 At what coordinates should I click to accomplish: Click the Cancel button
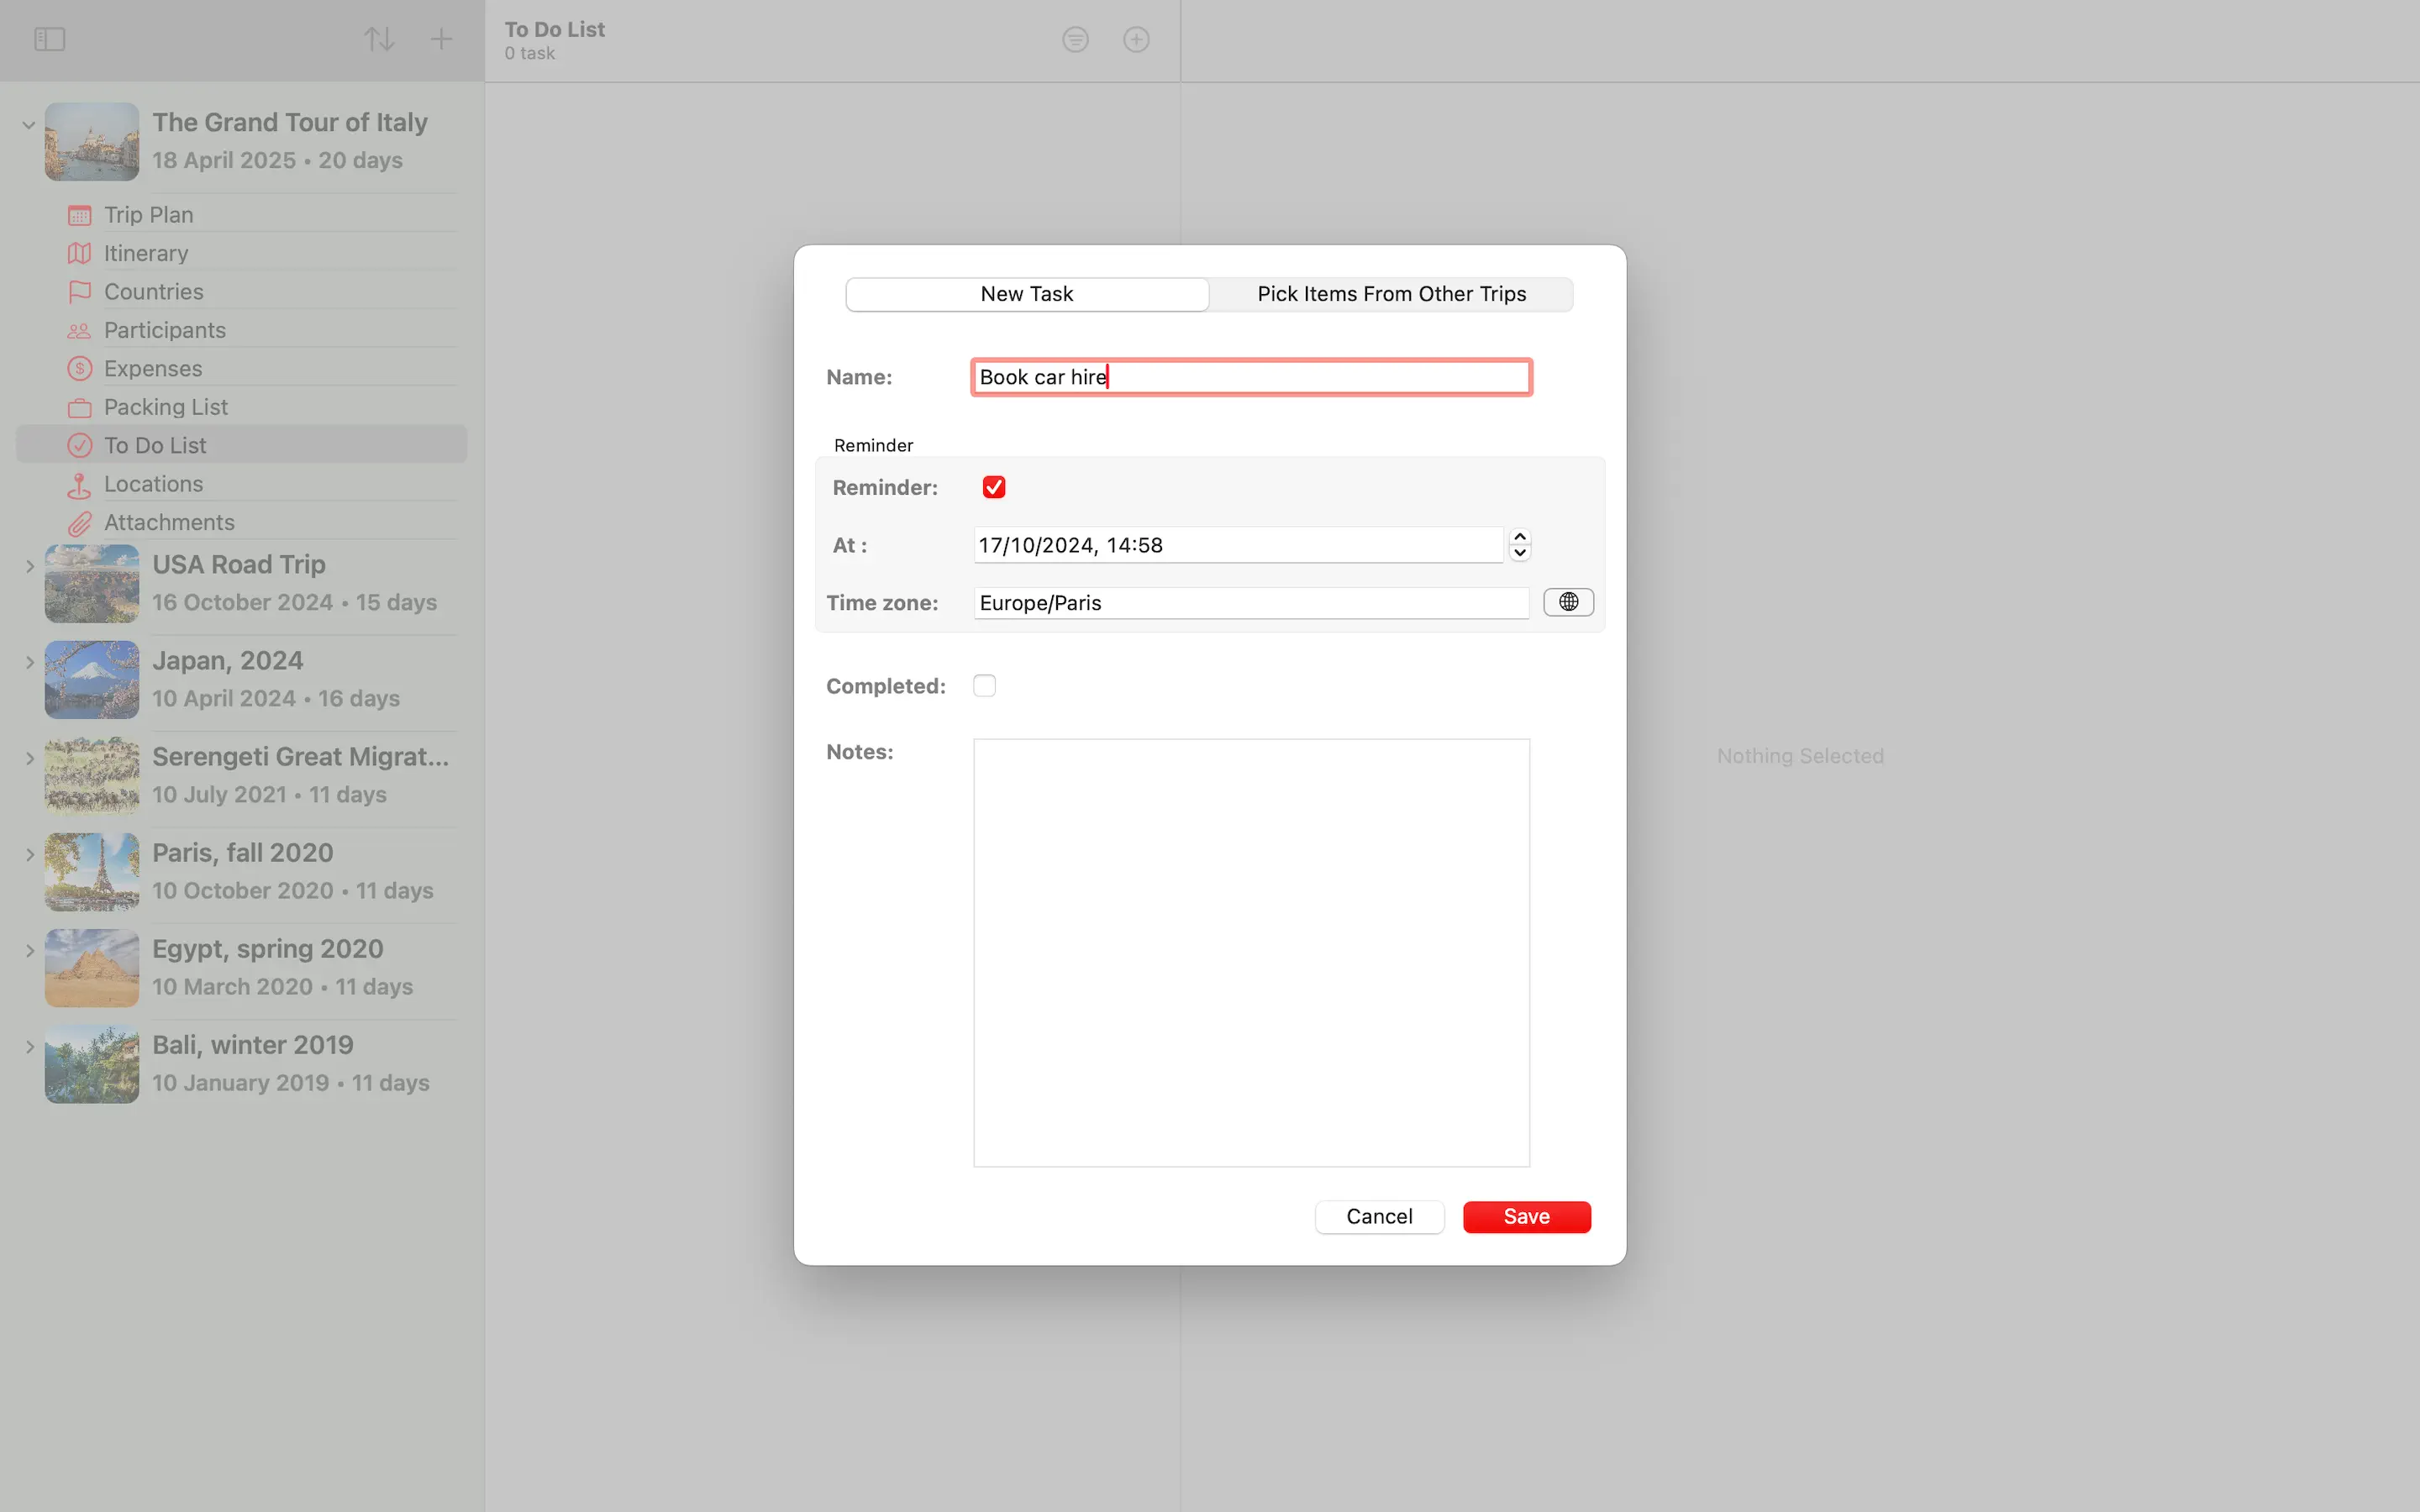[x=1378, y=1216]
